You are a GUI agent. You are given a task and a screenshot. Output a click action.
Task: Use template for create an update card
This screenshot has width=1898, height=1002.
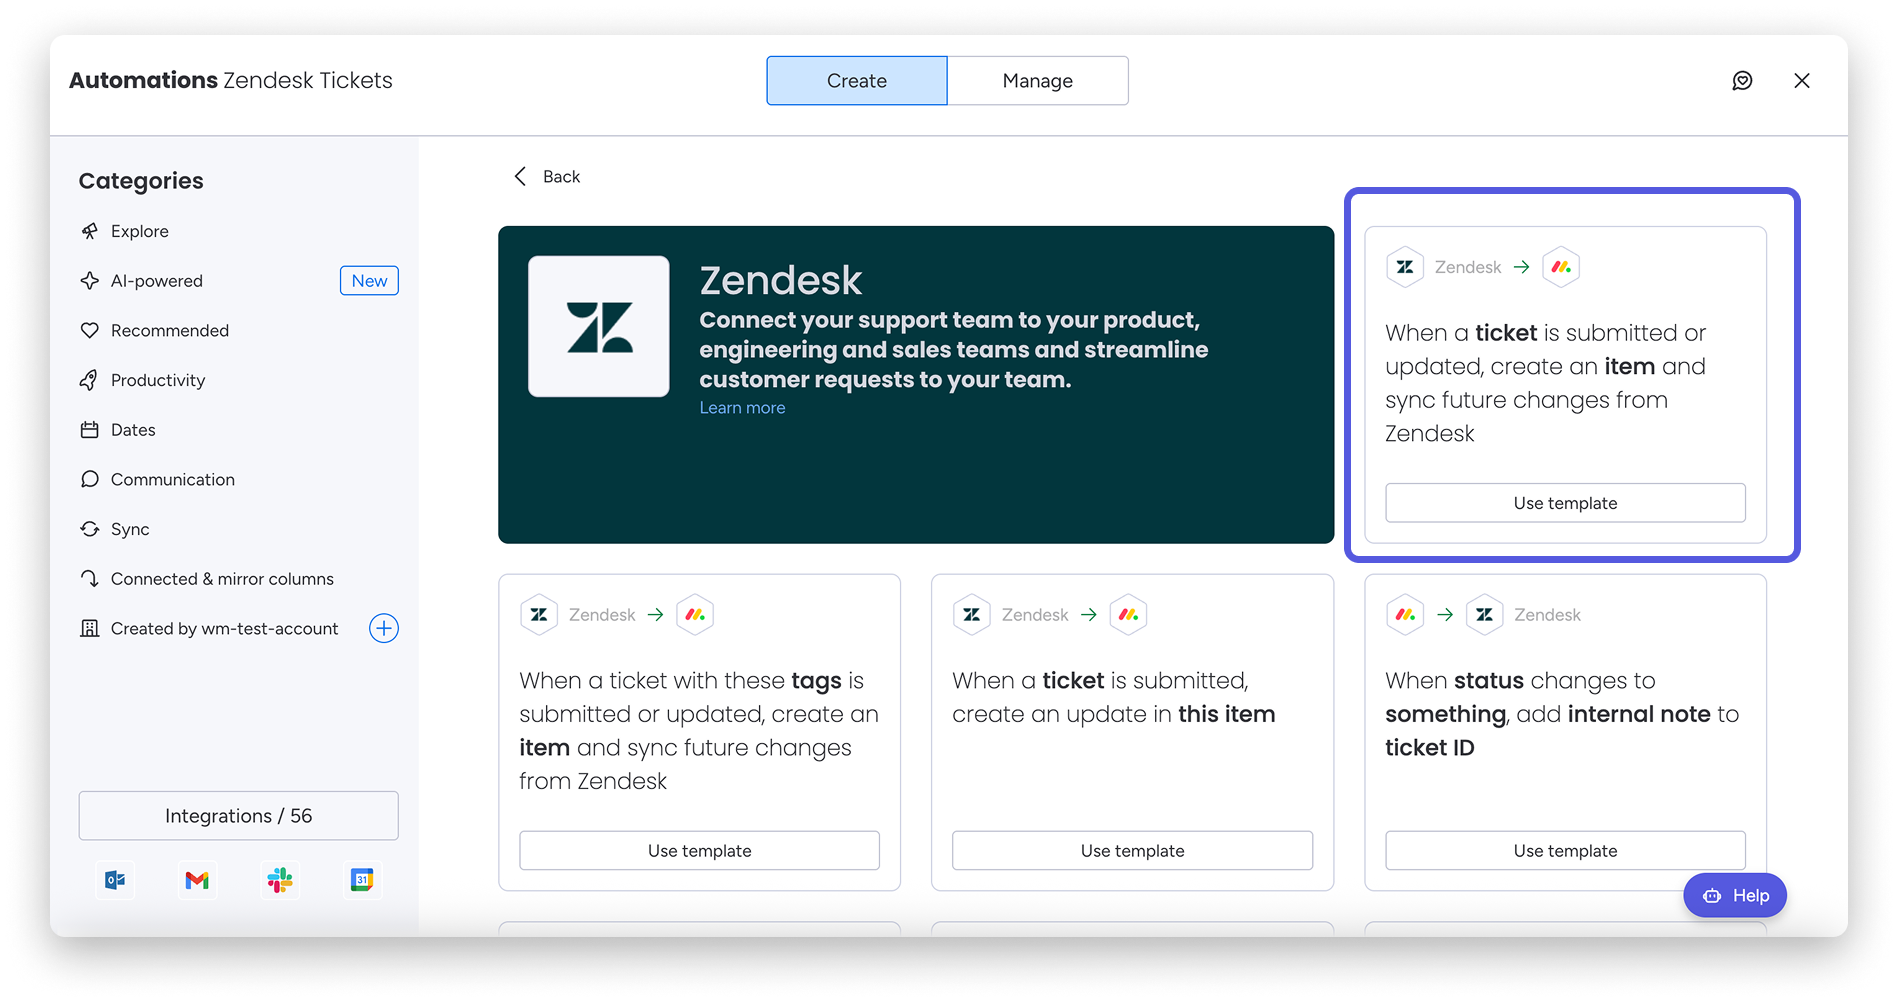pos(1133,851)
